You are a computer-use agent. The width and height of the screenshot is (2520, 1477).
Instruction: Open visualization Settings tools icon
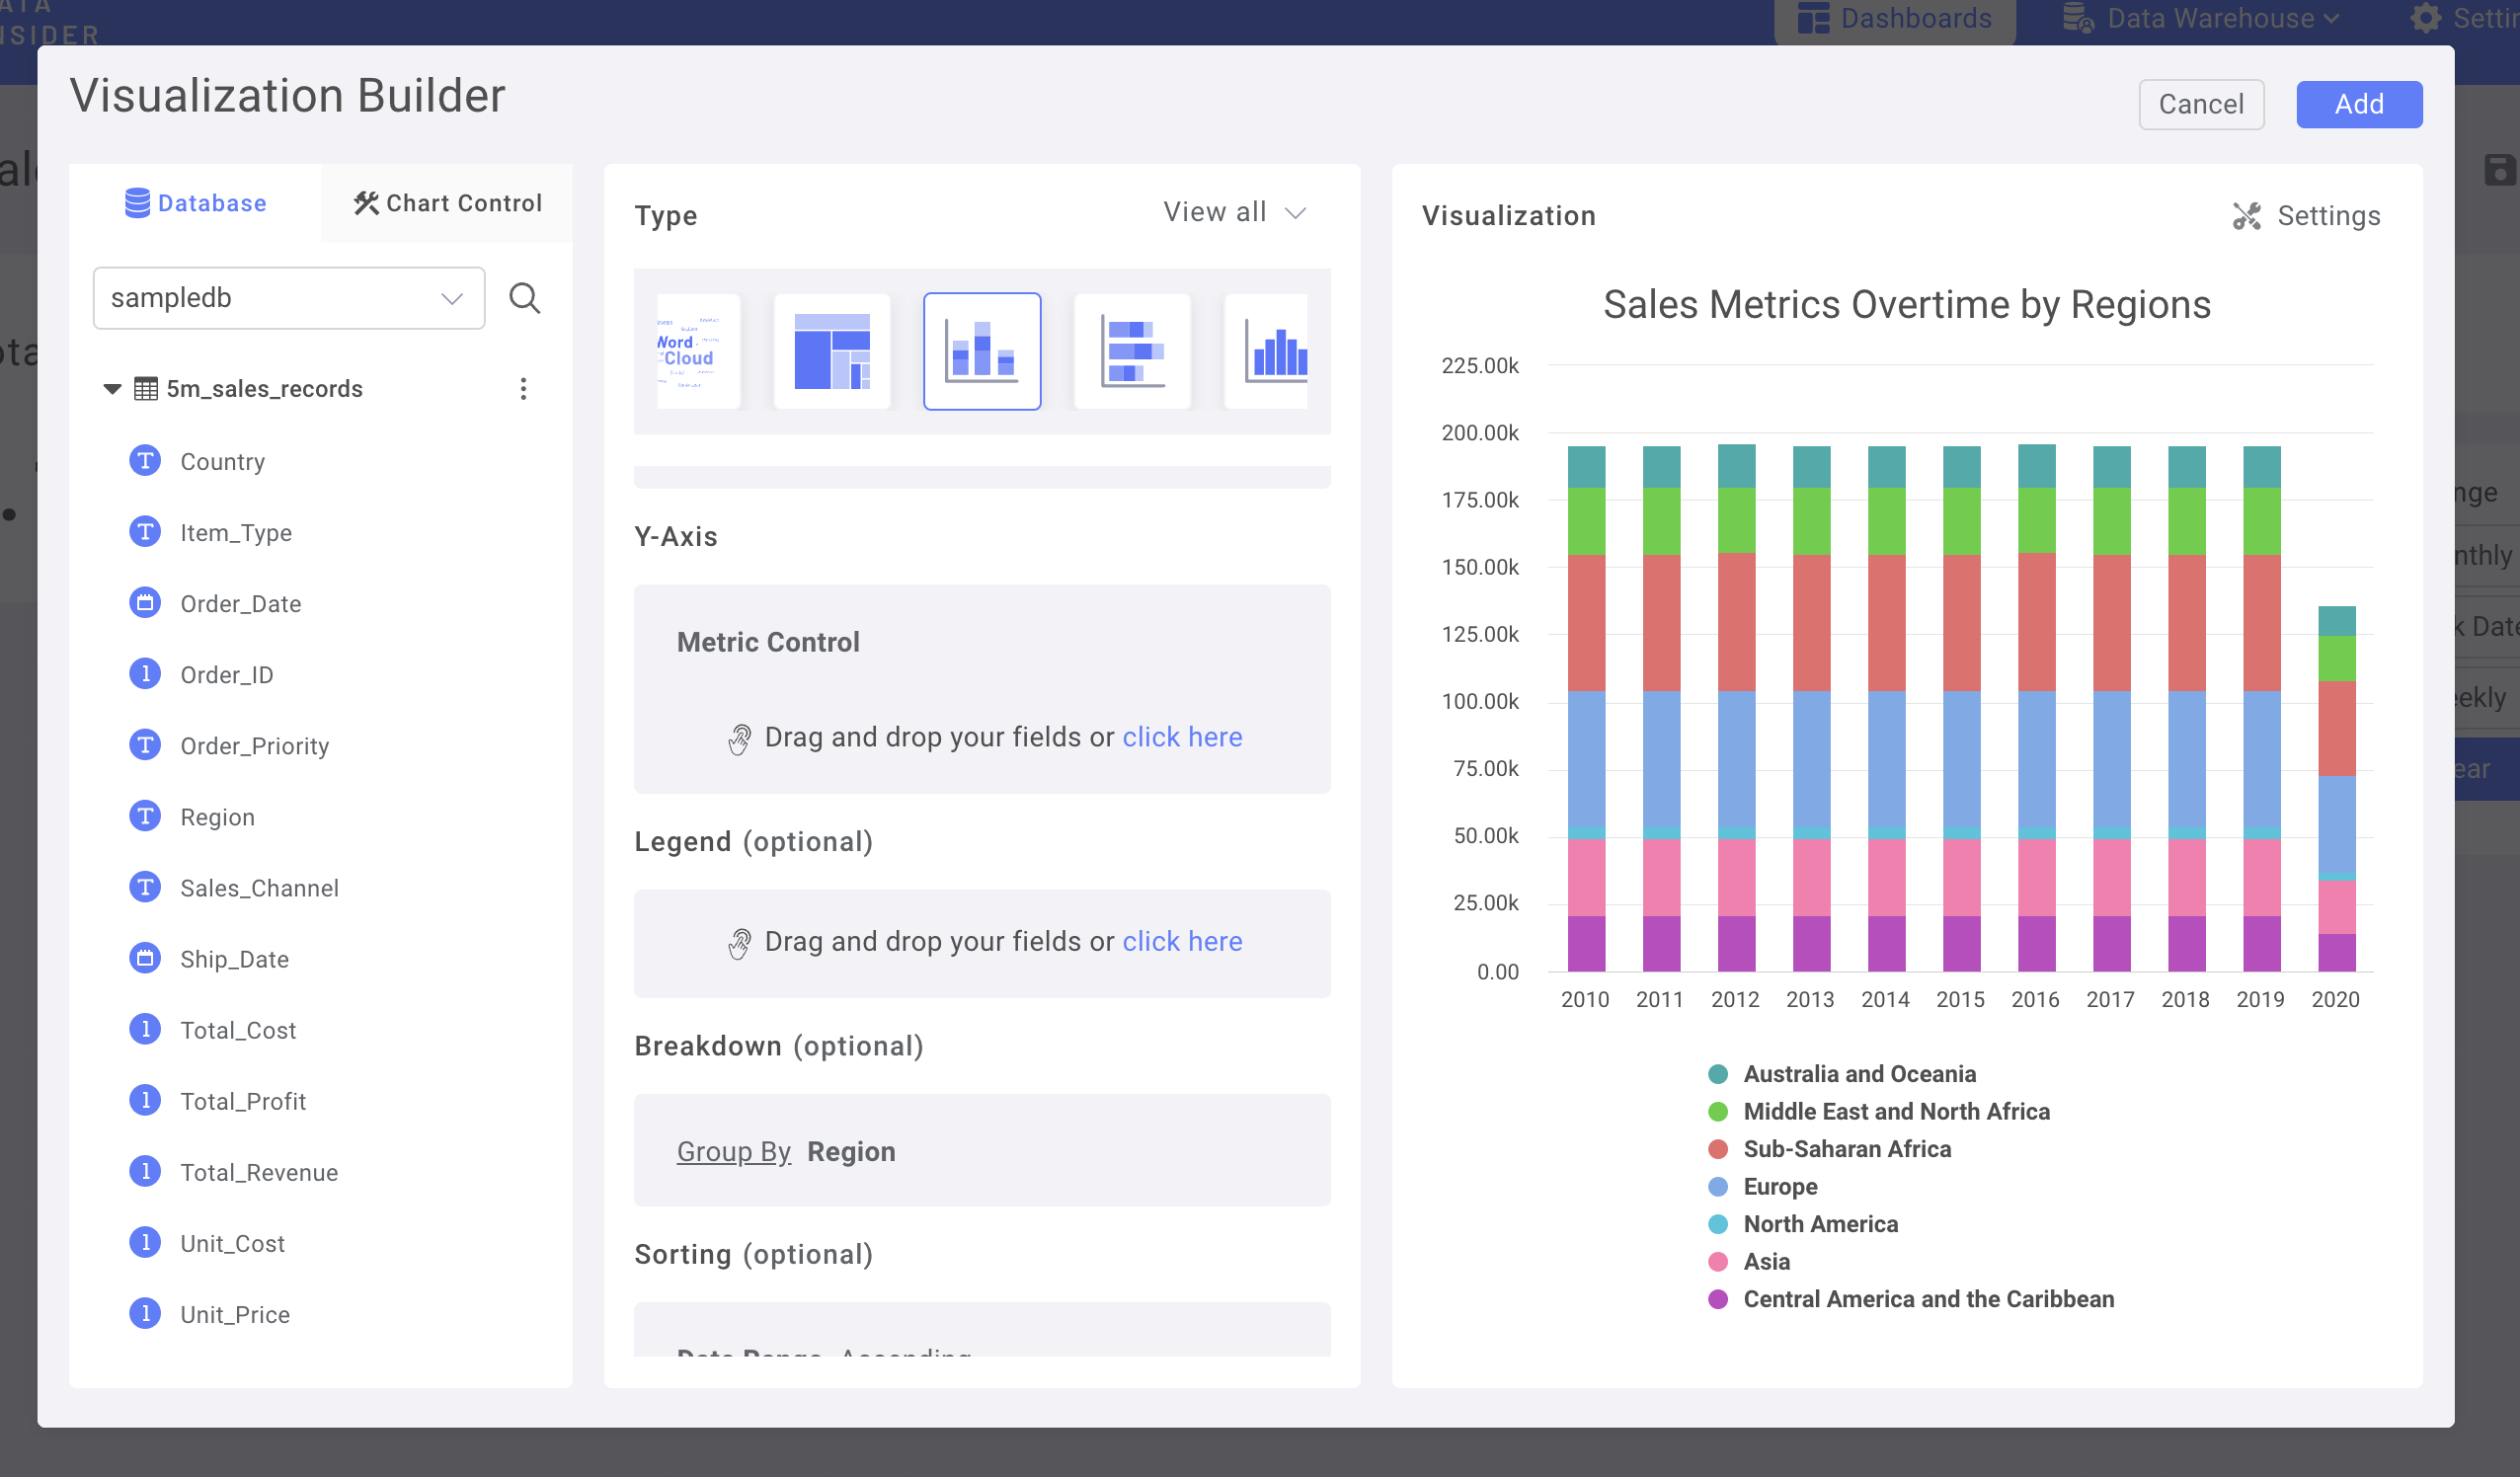pos(2246,216)
